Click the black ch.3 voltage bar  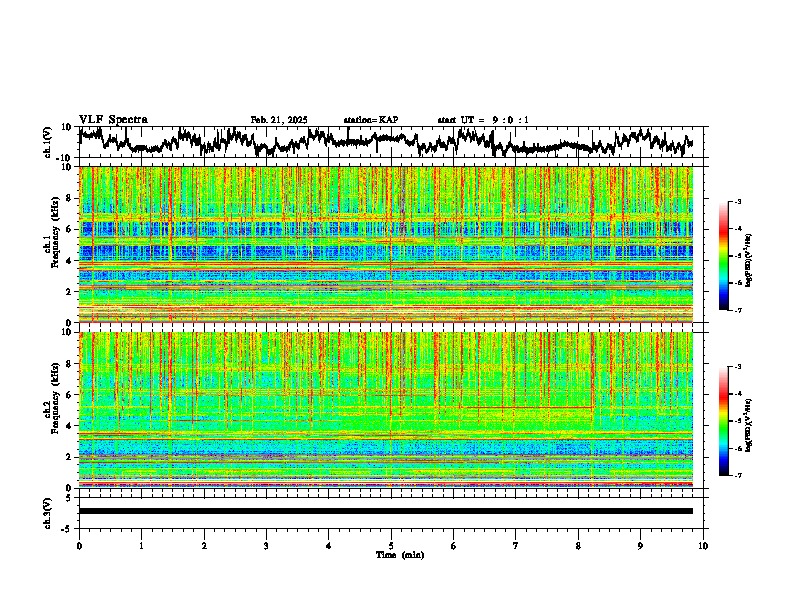click(386, 511)
